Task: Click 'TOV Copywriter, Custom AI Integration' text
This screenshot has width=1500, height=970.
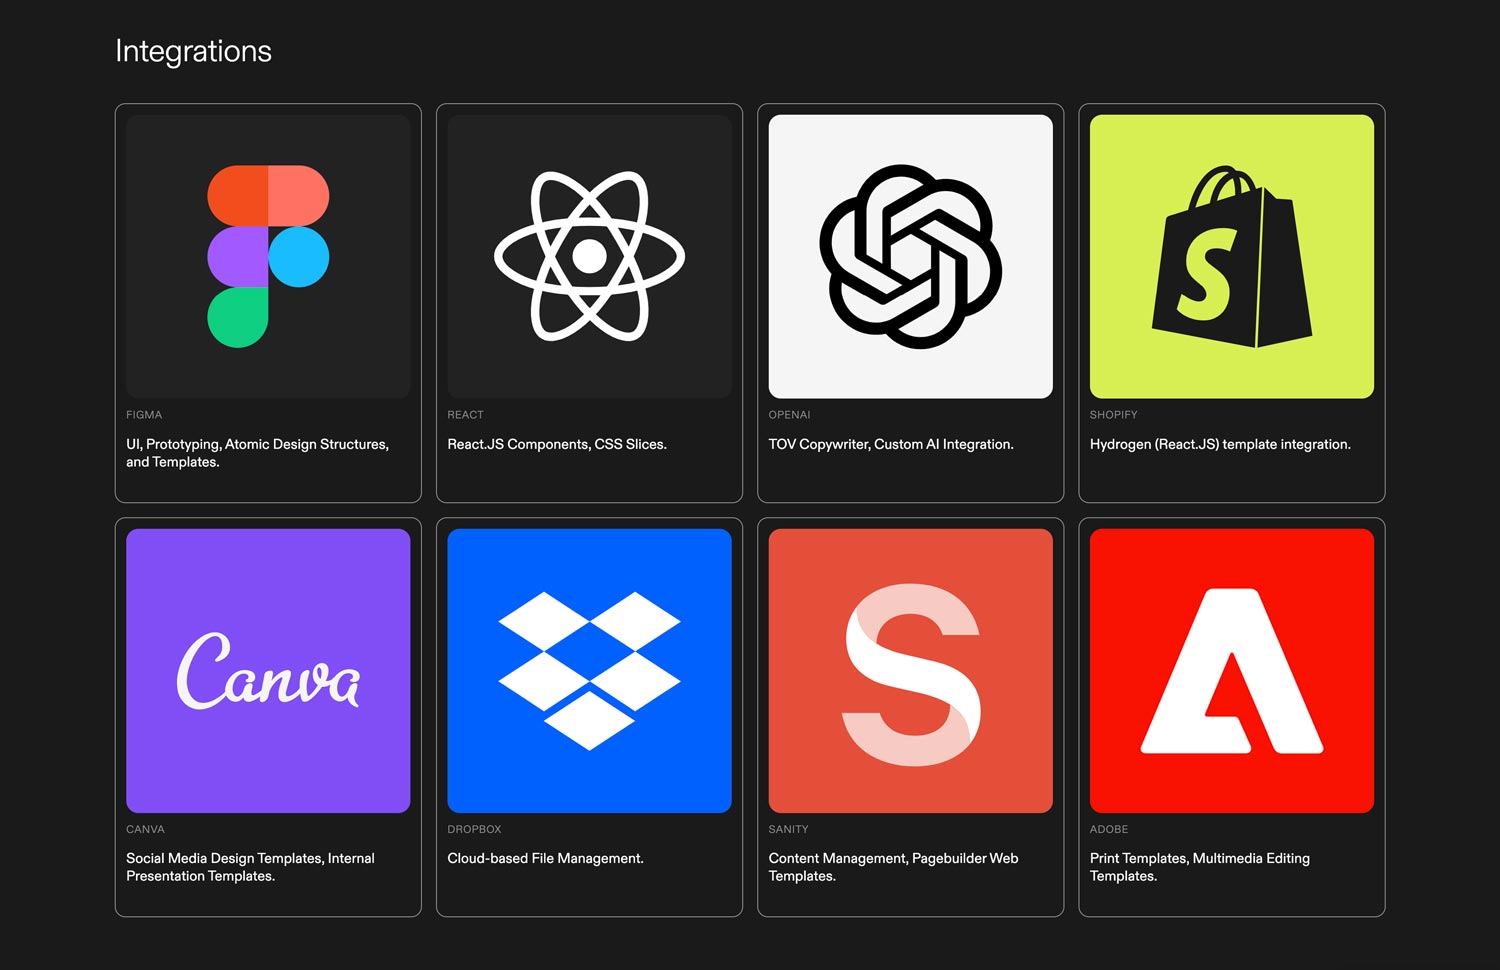Action: coord(890,444)
